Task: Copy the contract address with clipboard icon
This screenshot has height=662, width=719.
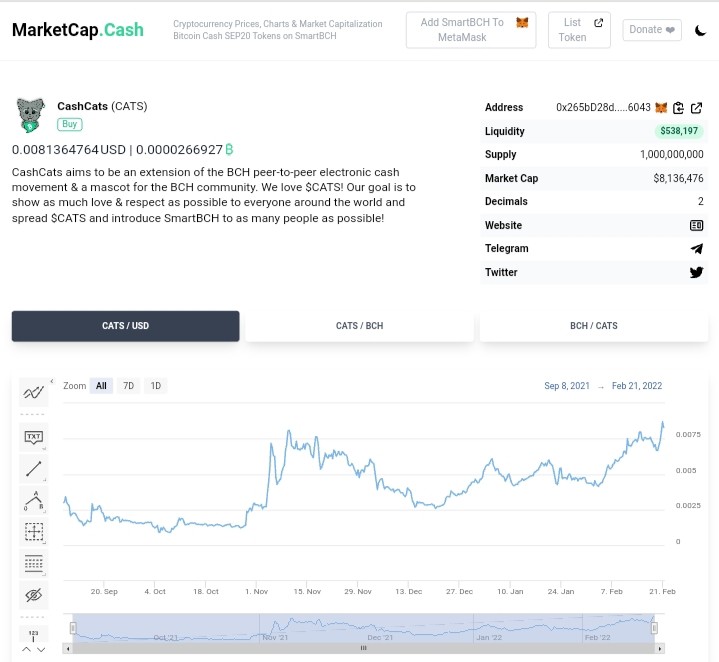Action: 678,108
